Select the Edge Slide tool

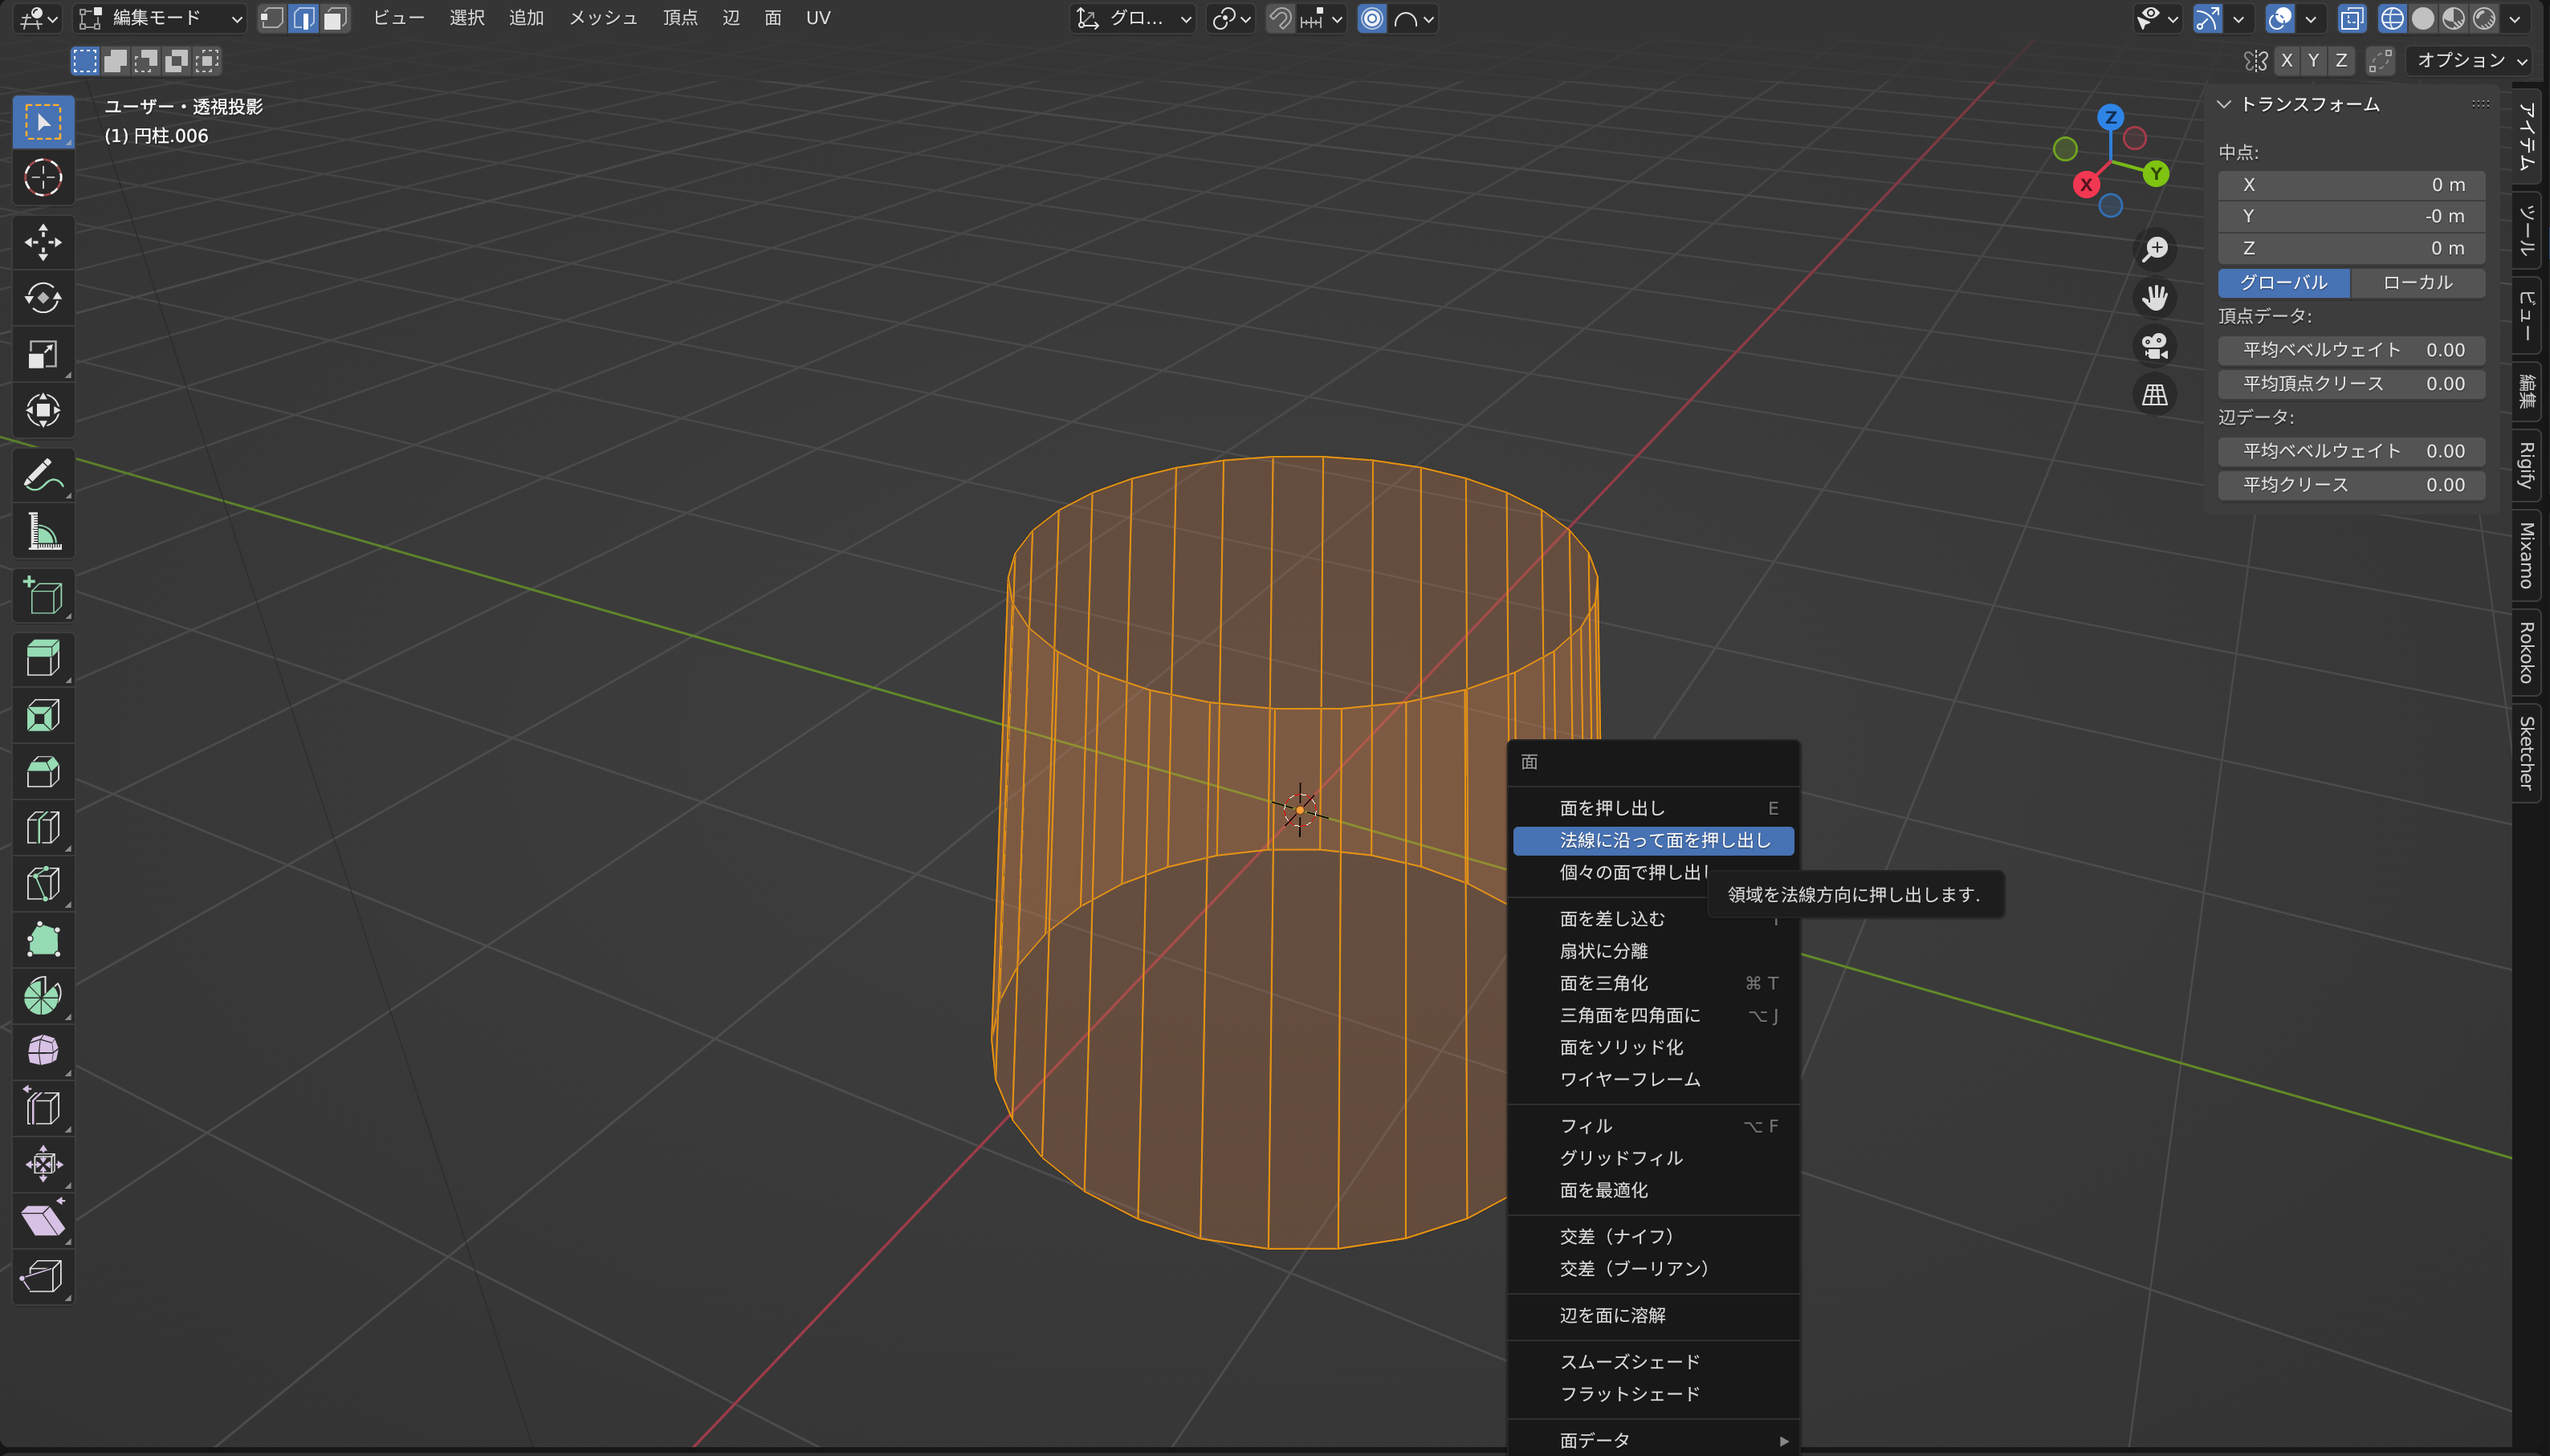click(x=43, y=1107)
